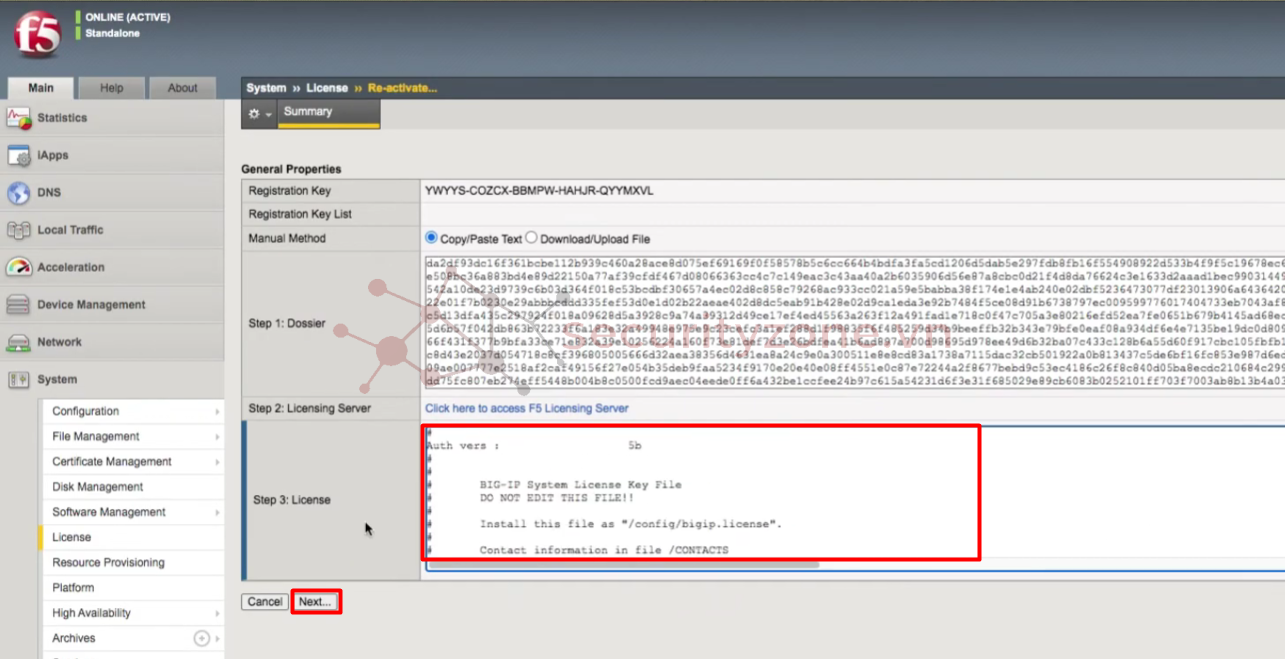Open the Software Management menu item
Image resolution: width=1285 pixels, height=659 pixels.
[x=132, y=512]
